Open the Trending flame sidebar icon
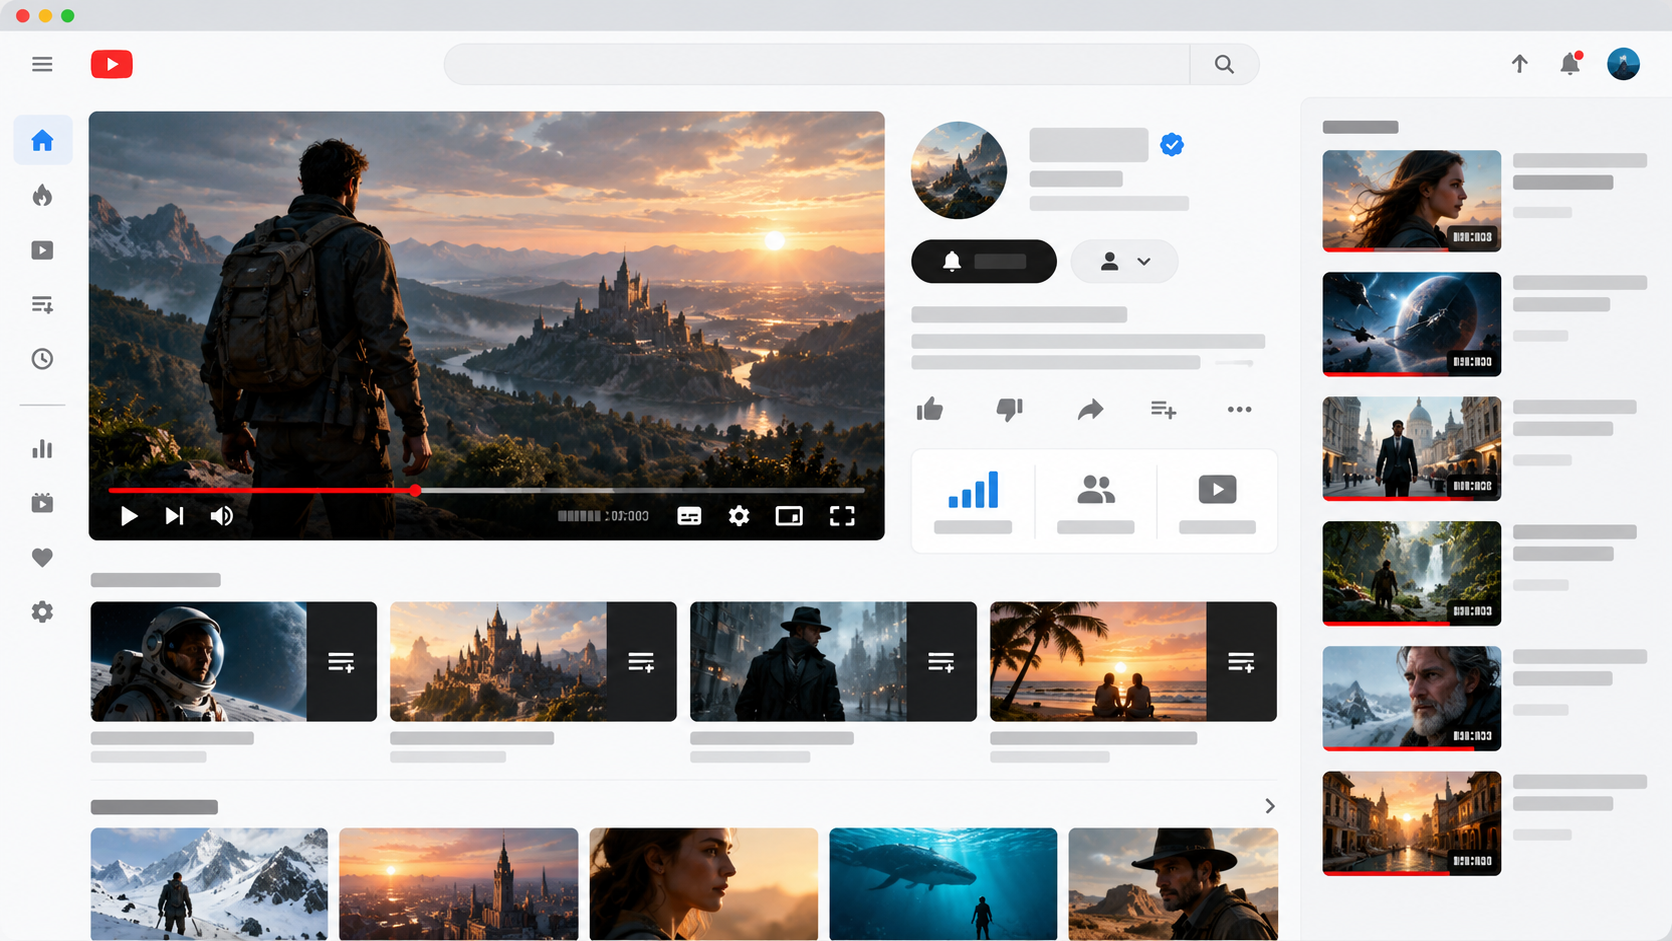The width and height of the screenshot is (1672, 941). (x=42, y=195)
